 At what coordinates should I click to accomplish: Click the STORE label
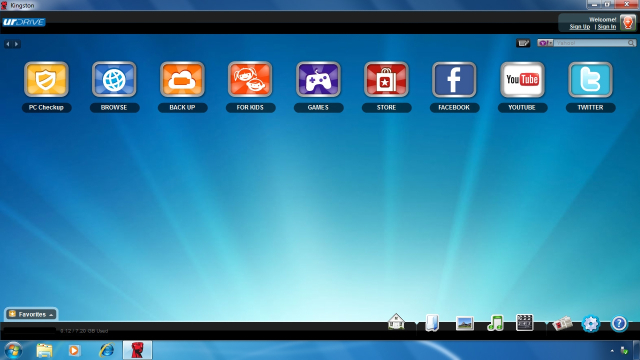tap(386, 107)
